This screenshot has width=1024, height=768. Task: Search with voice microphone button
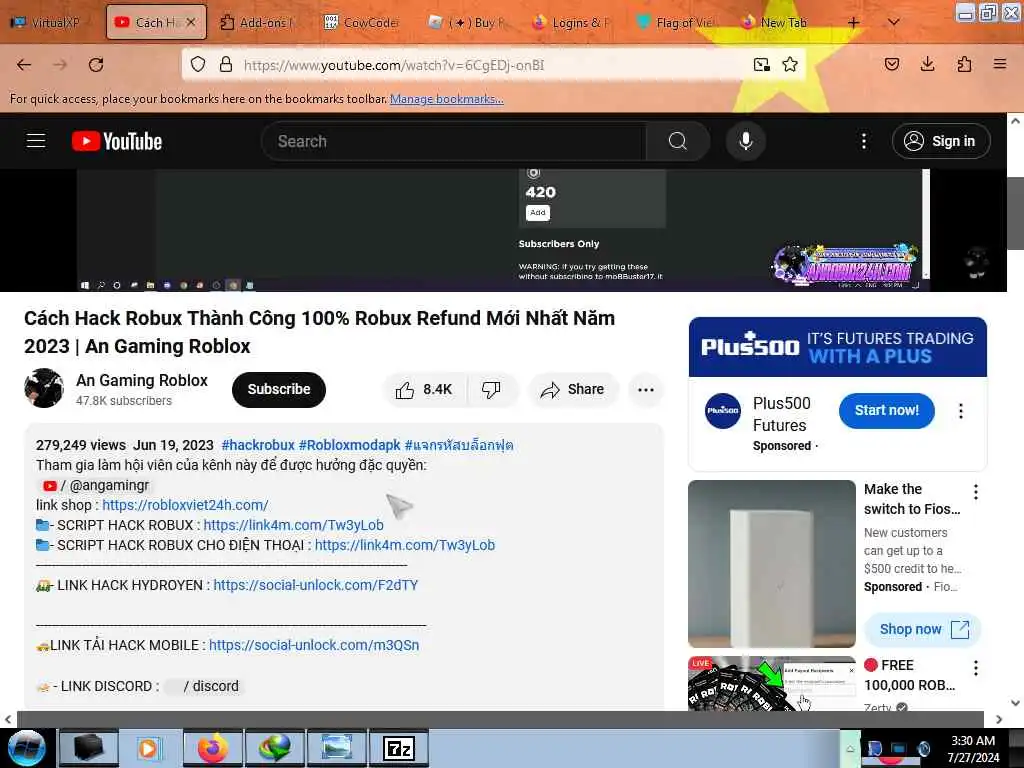746,141
